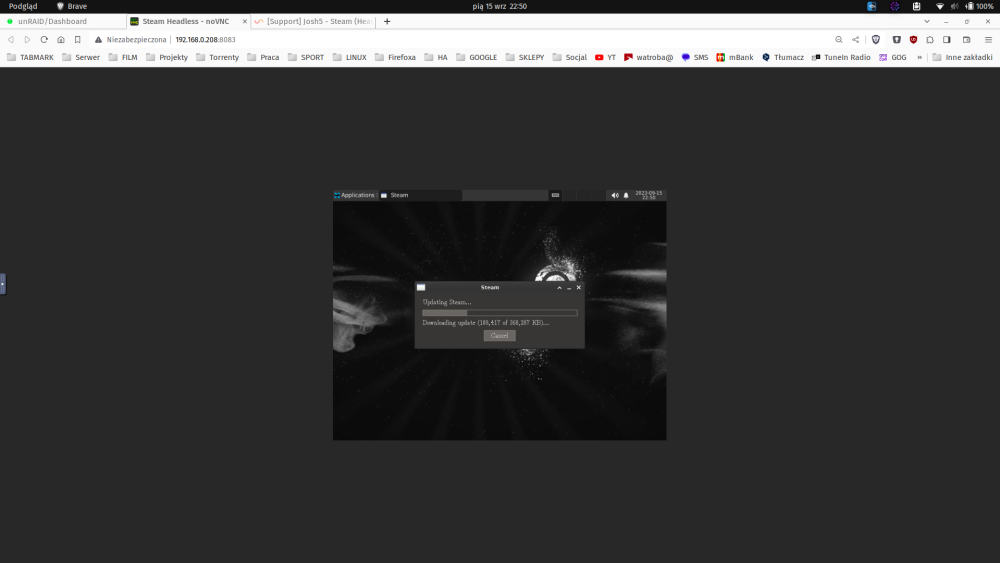Click the Steam update progress bar

point(499,312)
